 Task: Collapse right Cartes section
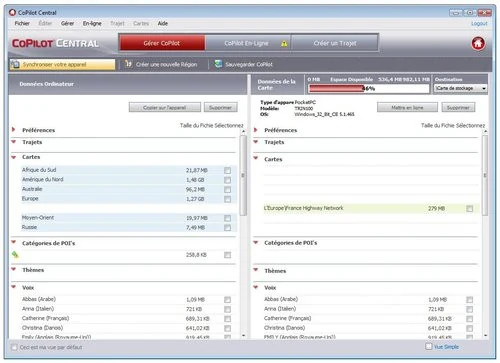(256, 158)
